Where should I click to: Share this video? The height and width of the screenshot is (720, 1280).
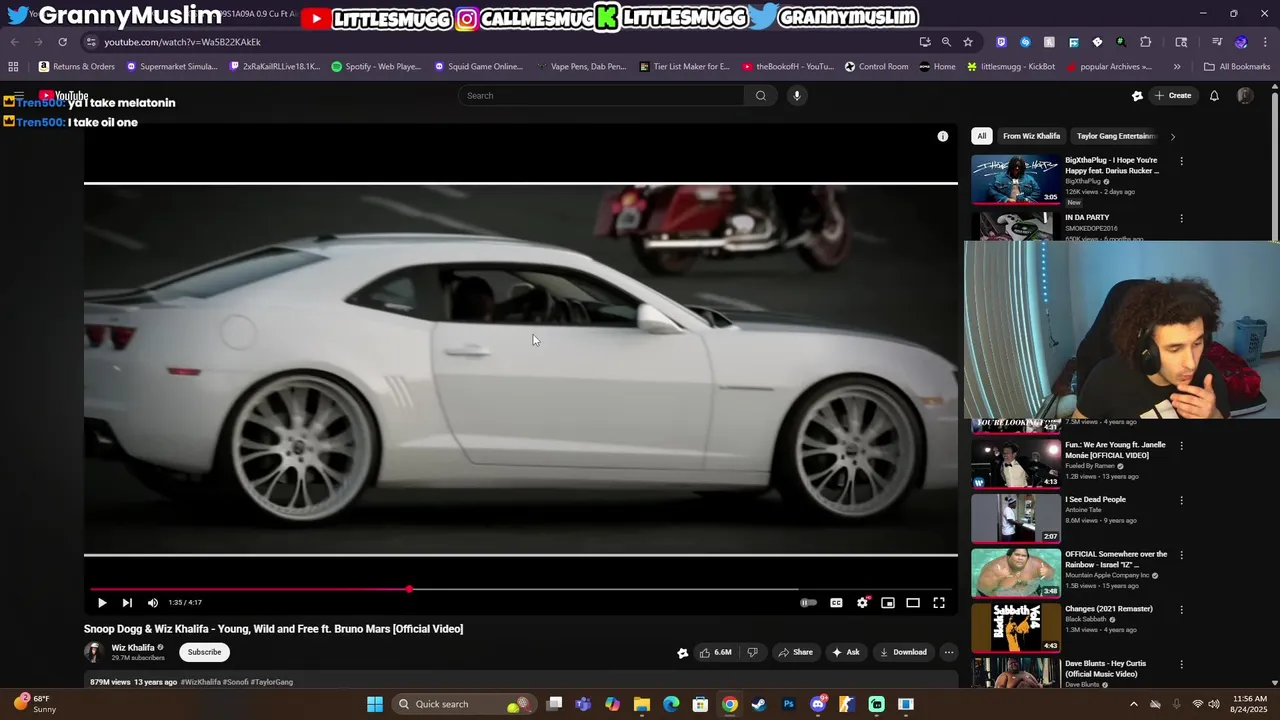point(796,652)
